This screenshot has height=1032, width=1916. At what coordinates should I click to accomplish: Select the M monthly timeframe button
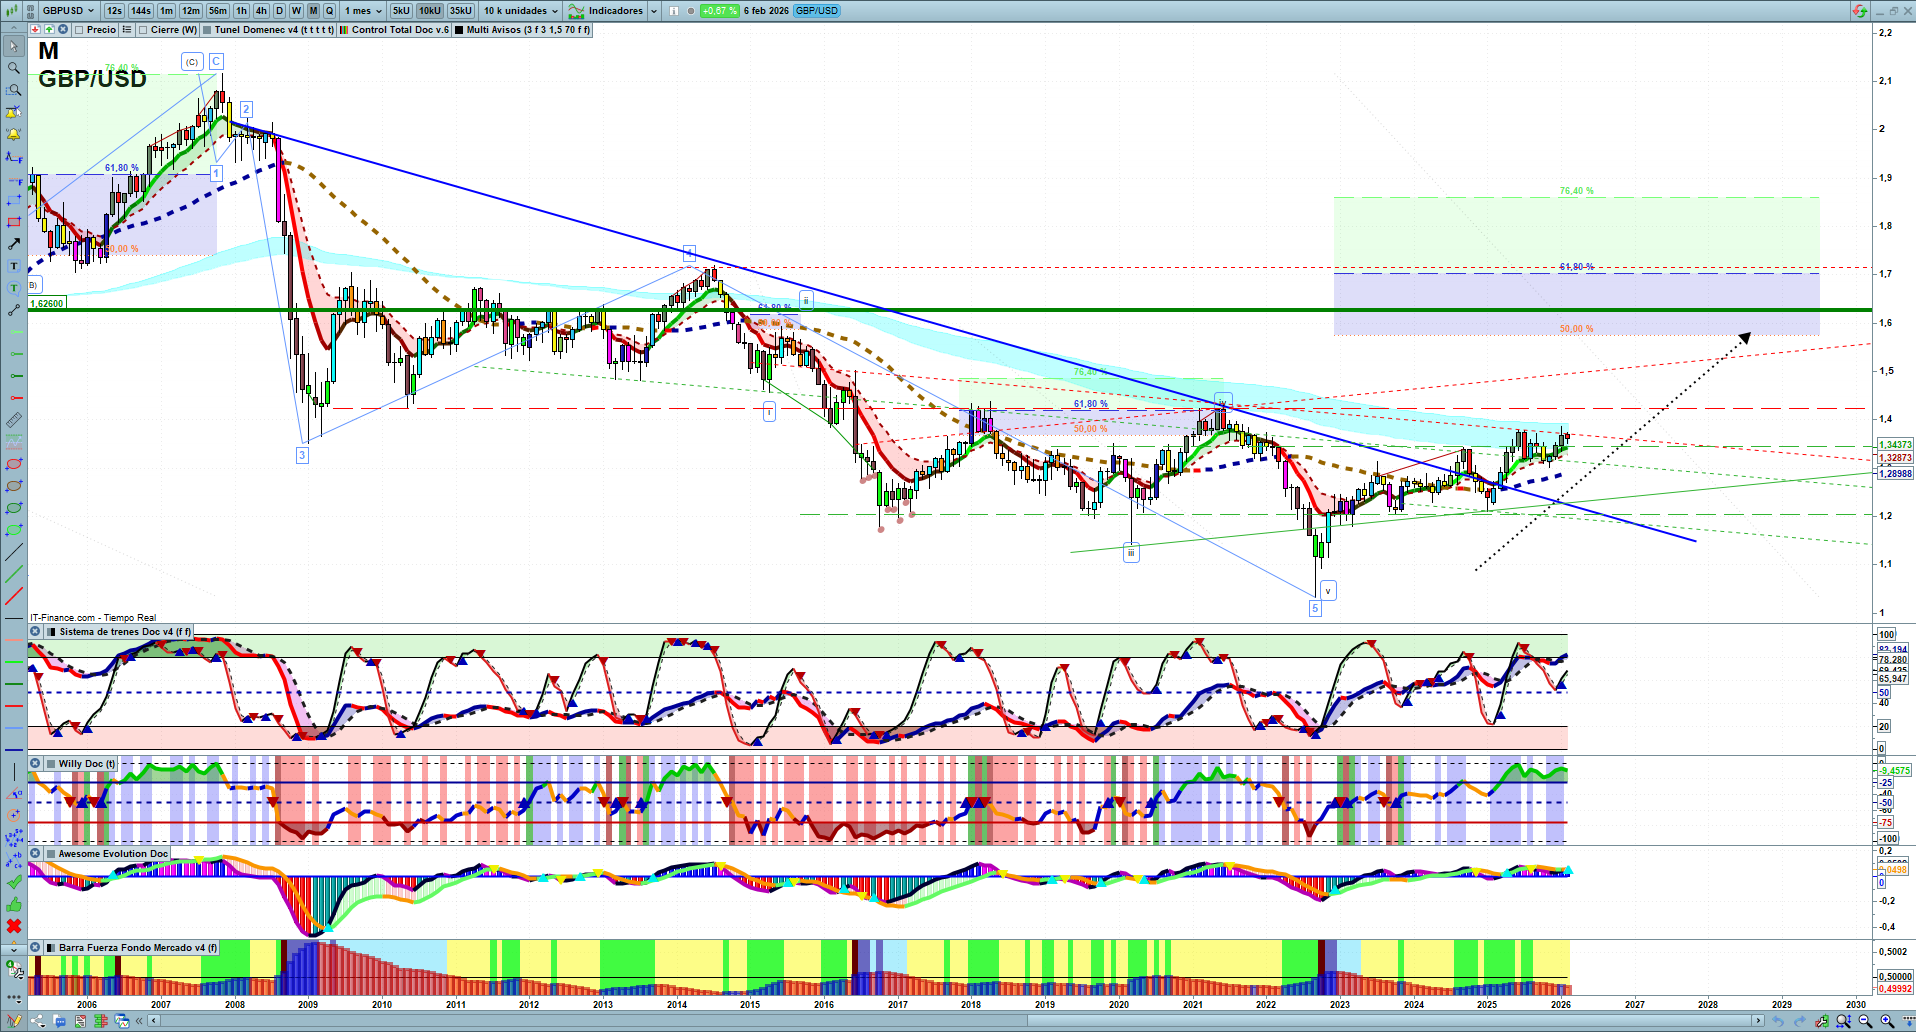[x=313, y=11]
